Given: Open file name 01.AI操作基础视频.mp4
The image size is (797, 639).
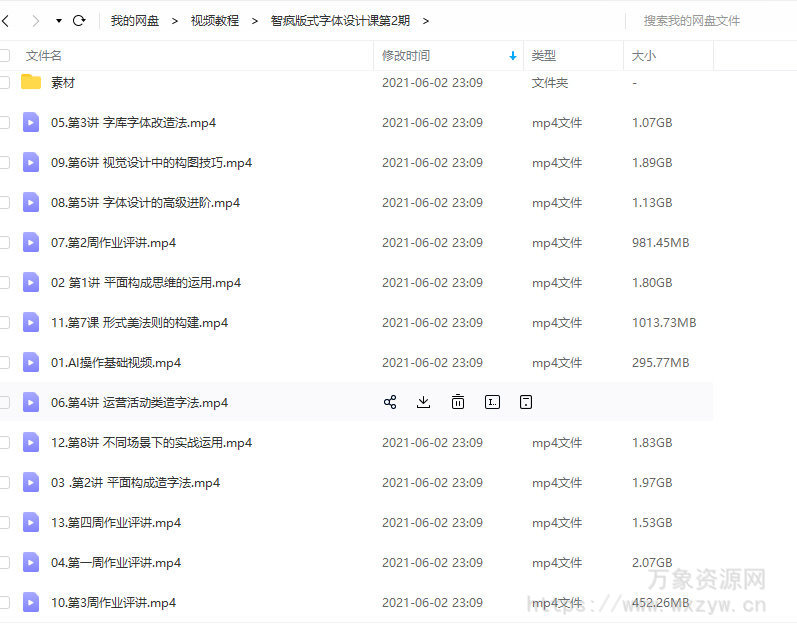Looking at the screenshot, I should coord(116,362).
